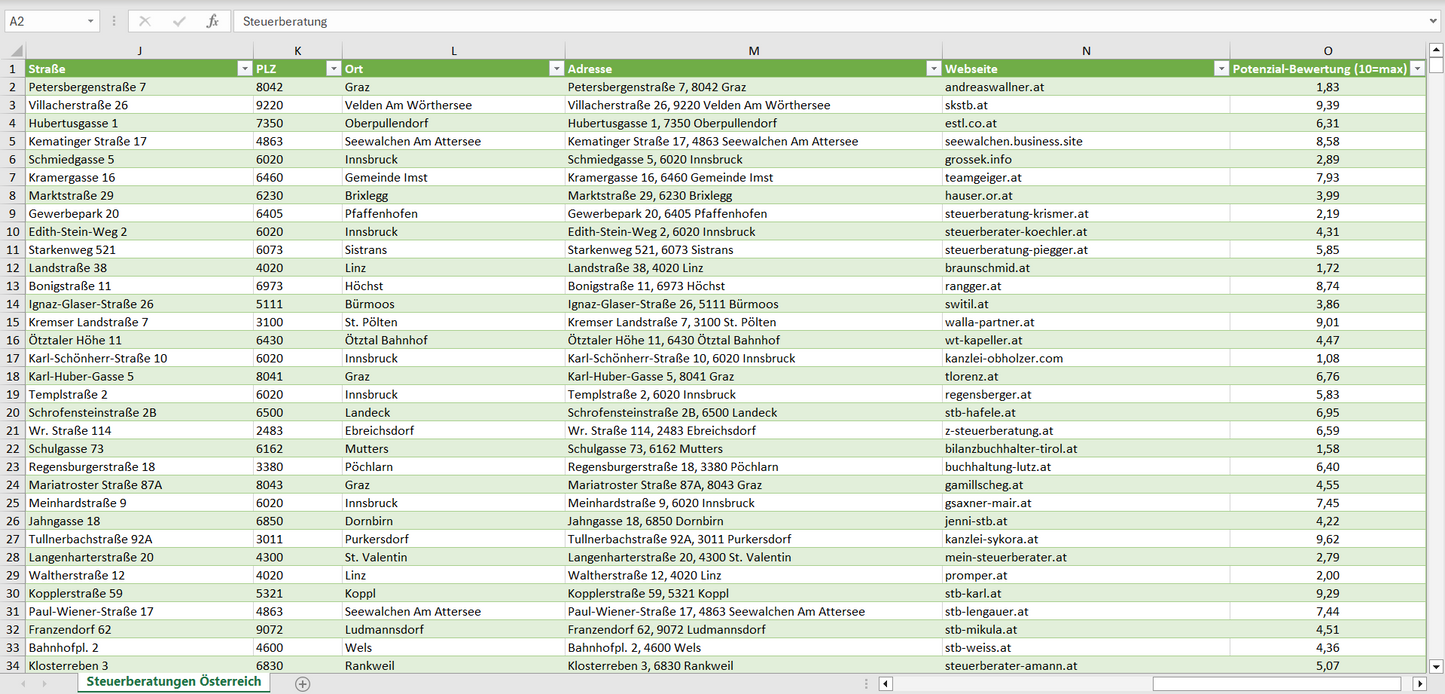Select column M header
1445x694 pixels.
tap(753, 51)
